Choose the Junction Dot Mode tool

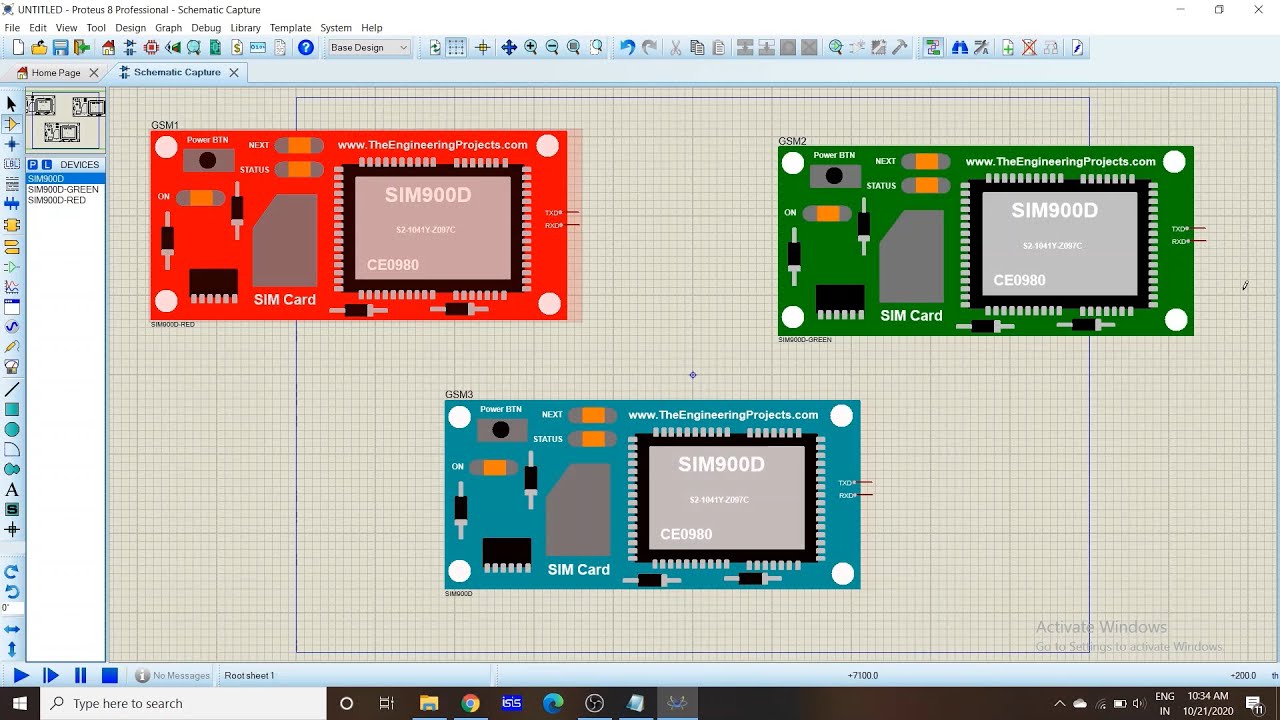pos(12,144)
